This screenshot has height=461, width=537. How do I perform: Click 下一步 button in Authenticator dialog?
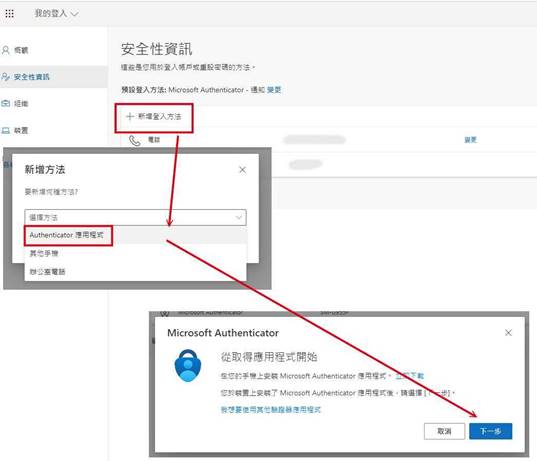coord(490,431)
